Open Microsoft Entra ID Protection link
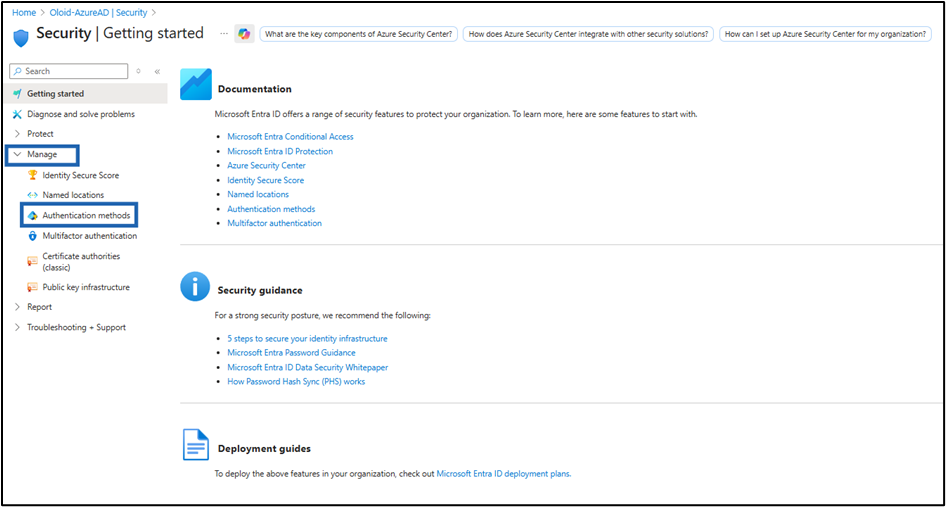The height and width of the screenshot is (507, 946). (x=280, y=151)
